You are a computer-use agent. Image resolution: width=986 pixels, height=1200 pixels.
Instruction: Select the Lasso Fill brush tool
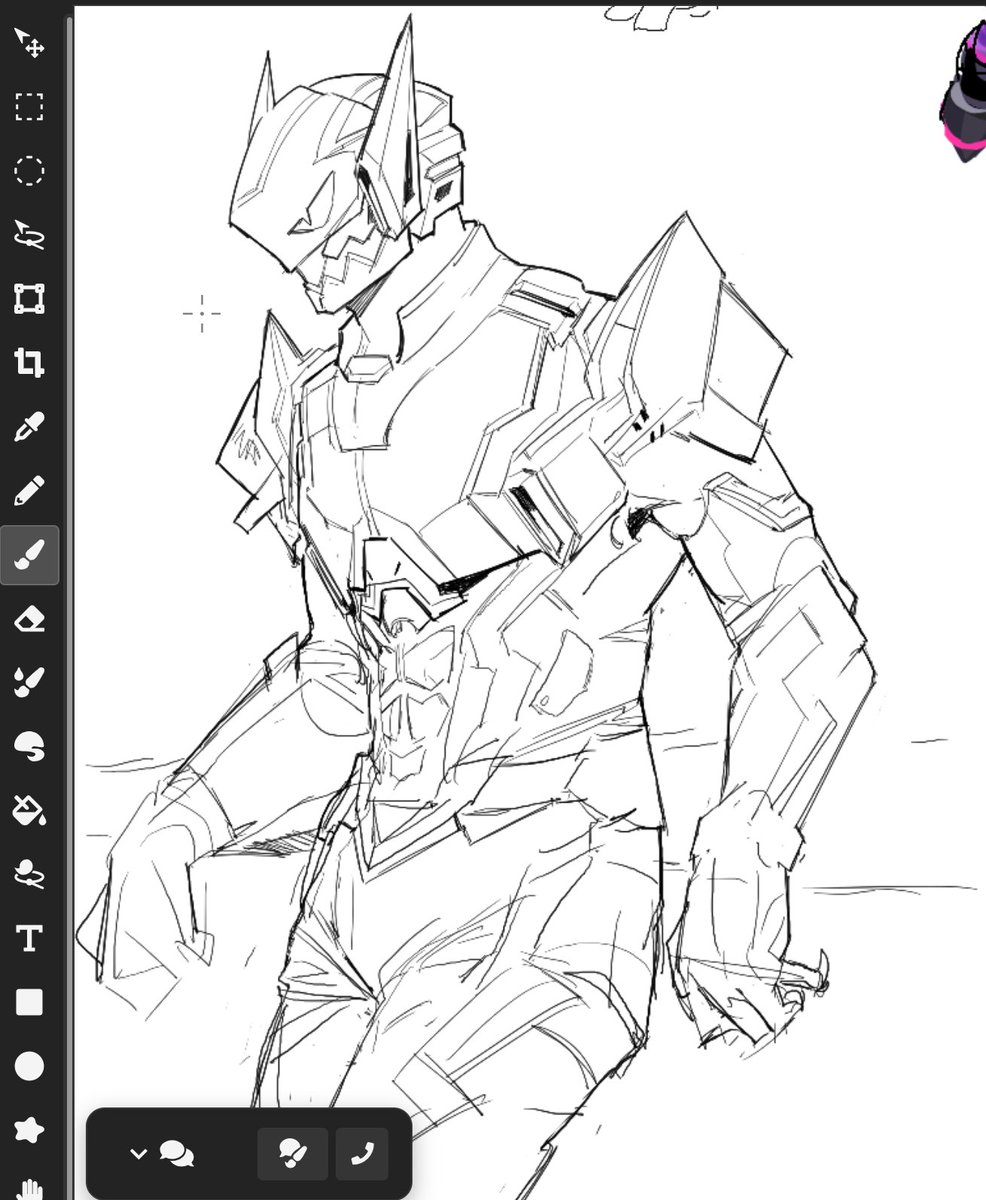tap(29, 875)
